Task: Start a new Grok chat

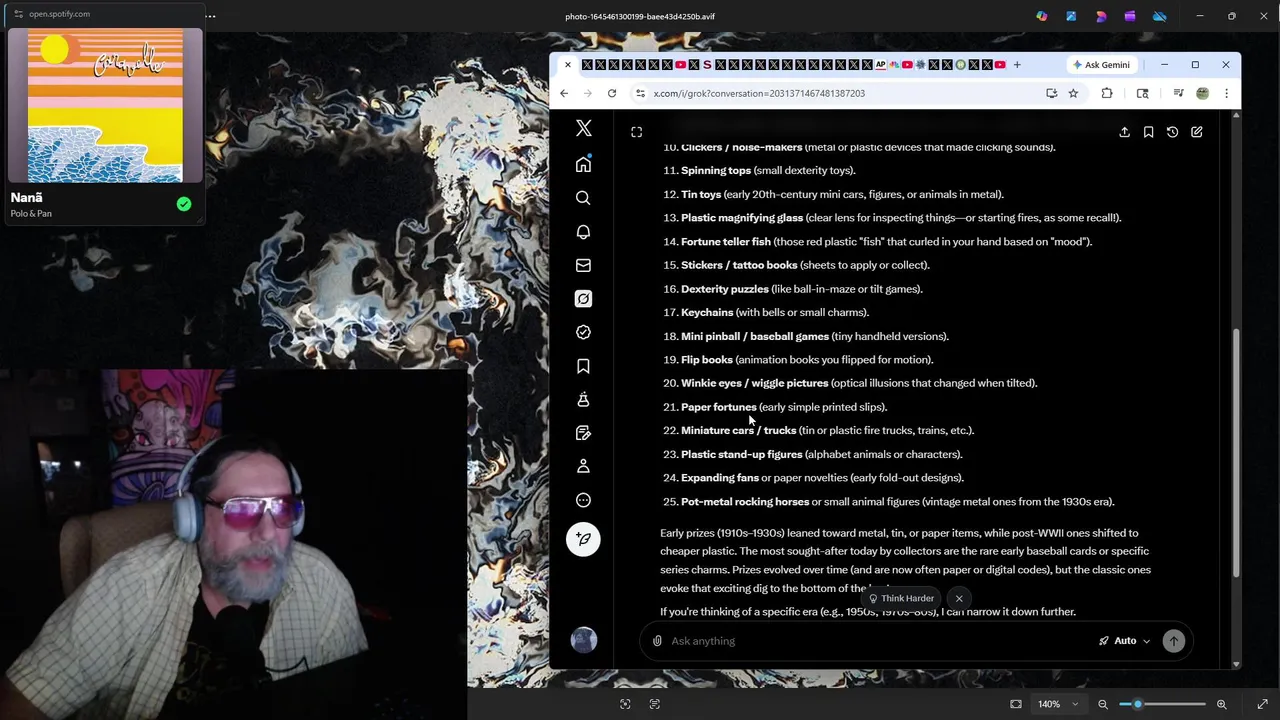Action: pyautogui.click(x=1196, y=132)
